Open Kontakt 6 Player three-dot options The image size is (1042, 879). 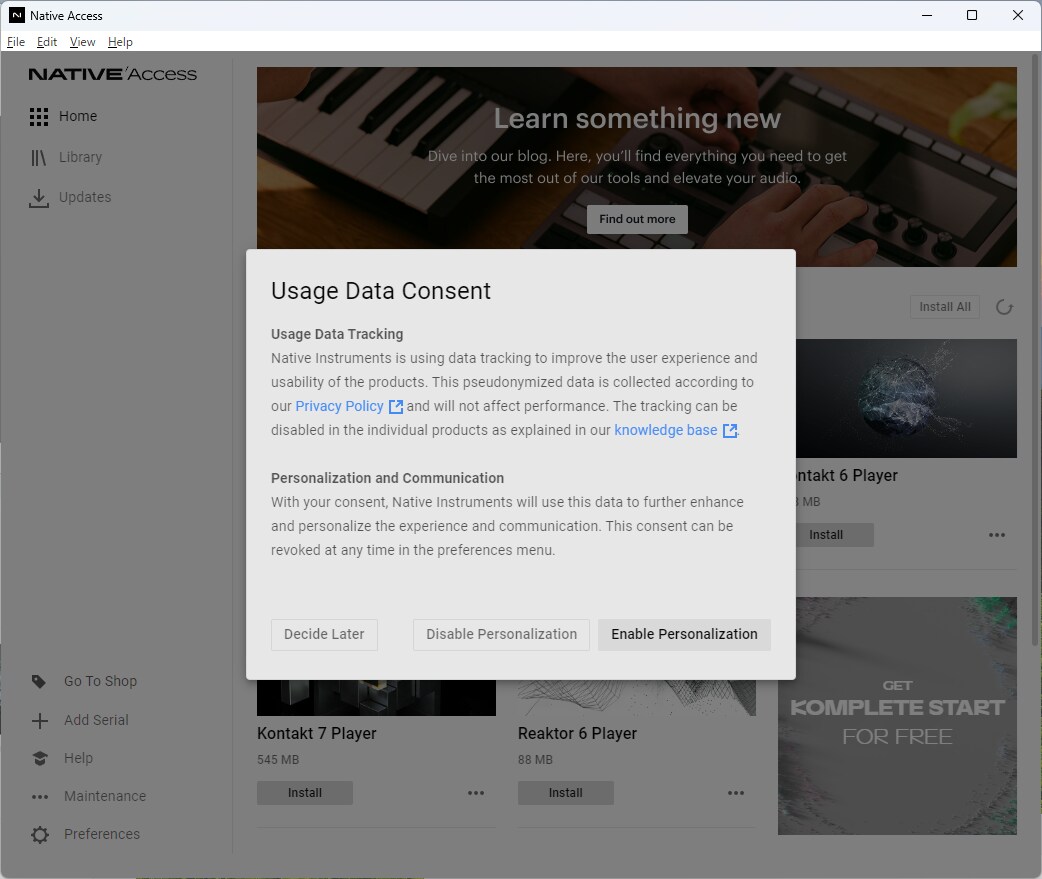[x=997, y=535]
